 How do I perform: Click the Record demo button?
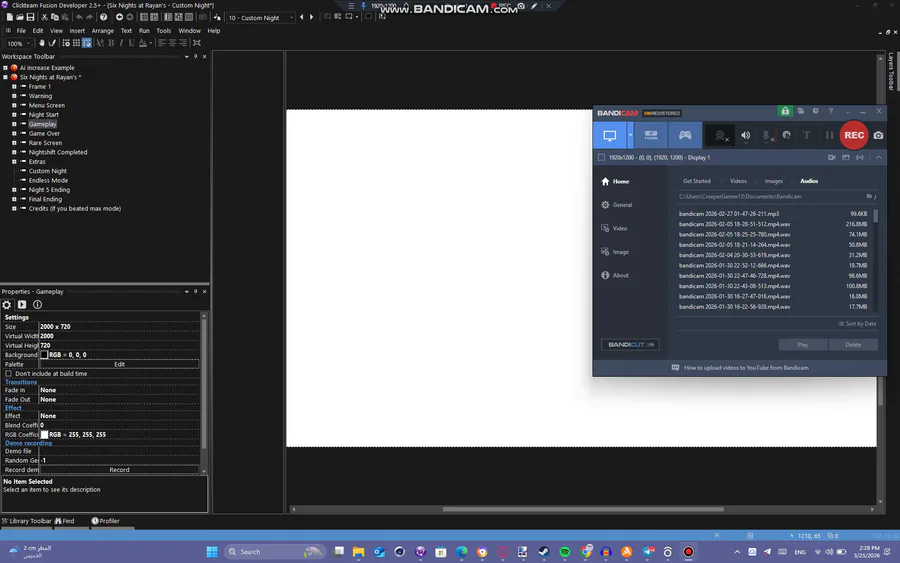coord(119,470)
